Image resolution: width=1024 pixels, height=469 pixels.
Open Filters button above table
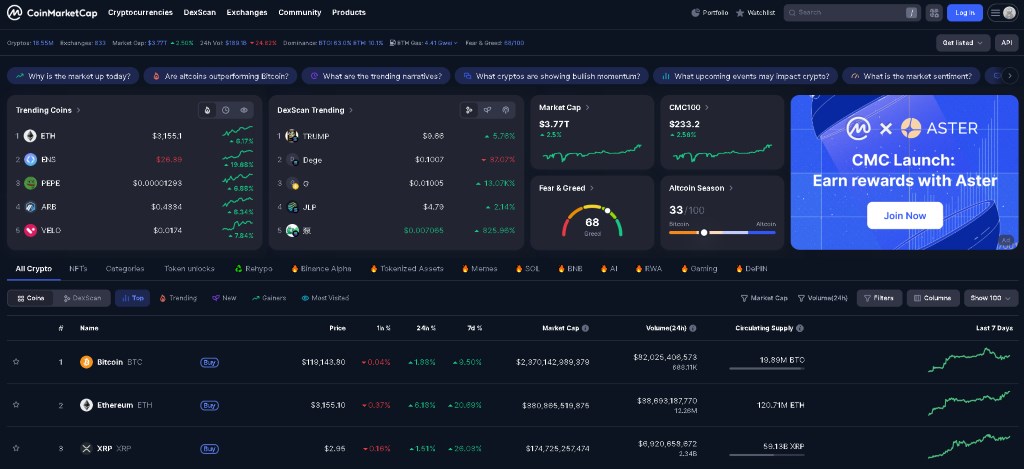[879, 298]
